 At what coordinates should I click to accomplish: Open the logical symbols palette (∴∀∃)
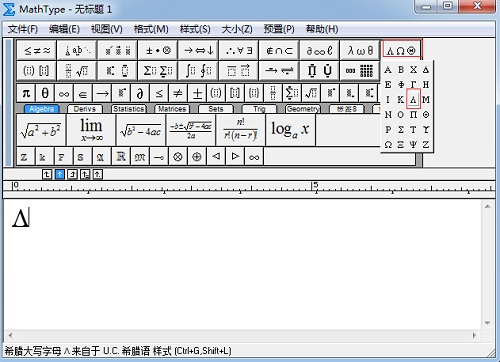coord(239,50)
